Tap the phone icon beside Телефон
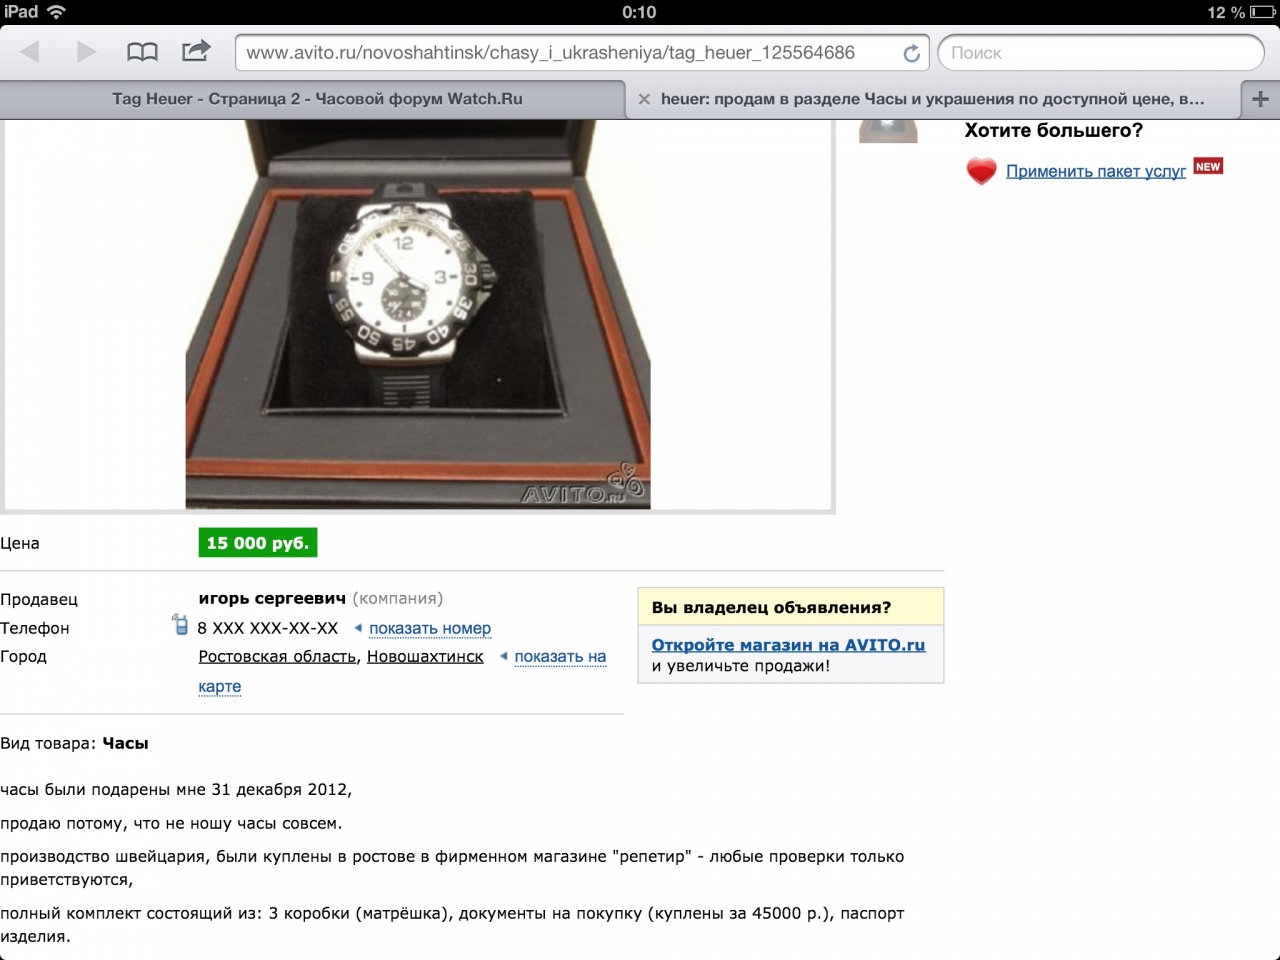The width and height of the screenshot is (1280, 960). [x=180, y=625]
